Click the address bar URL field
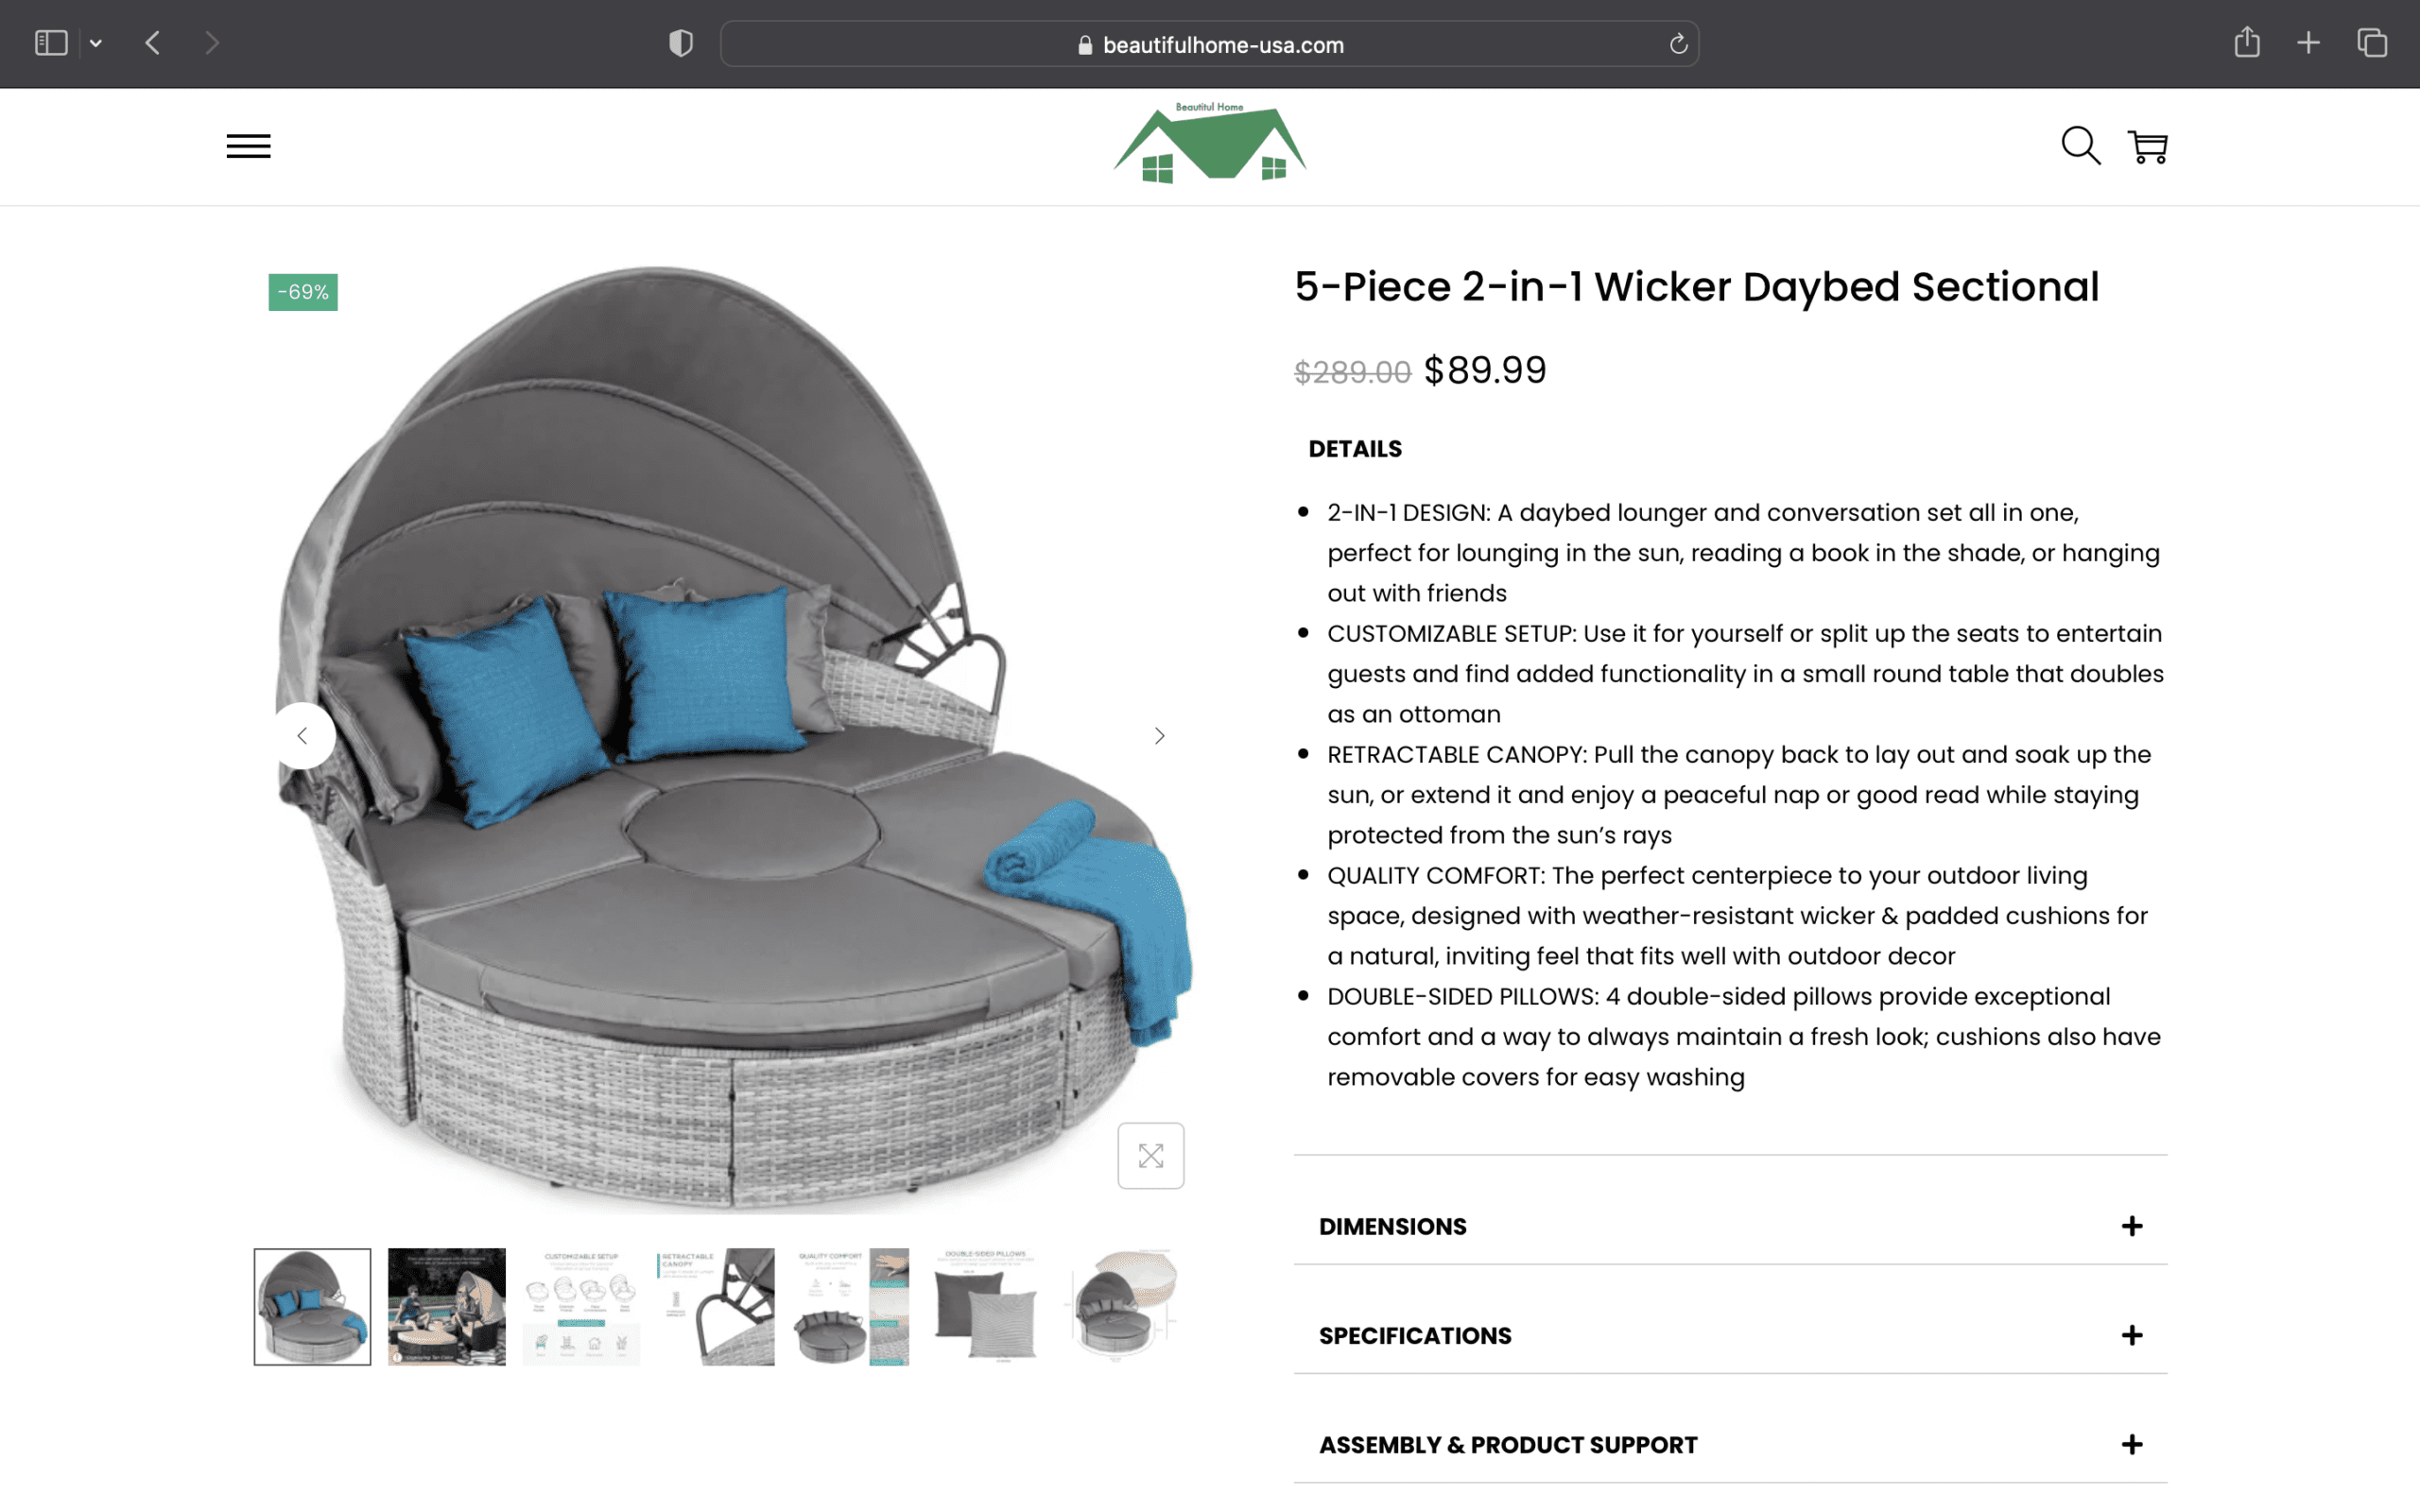Image resolution: width=2420 pixels, height=1512 pixels. coord(1209,44)
